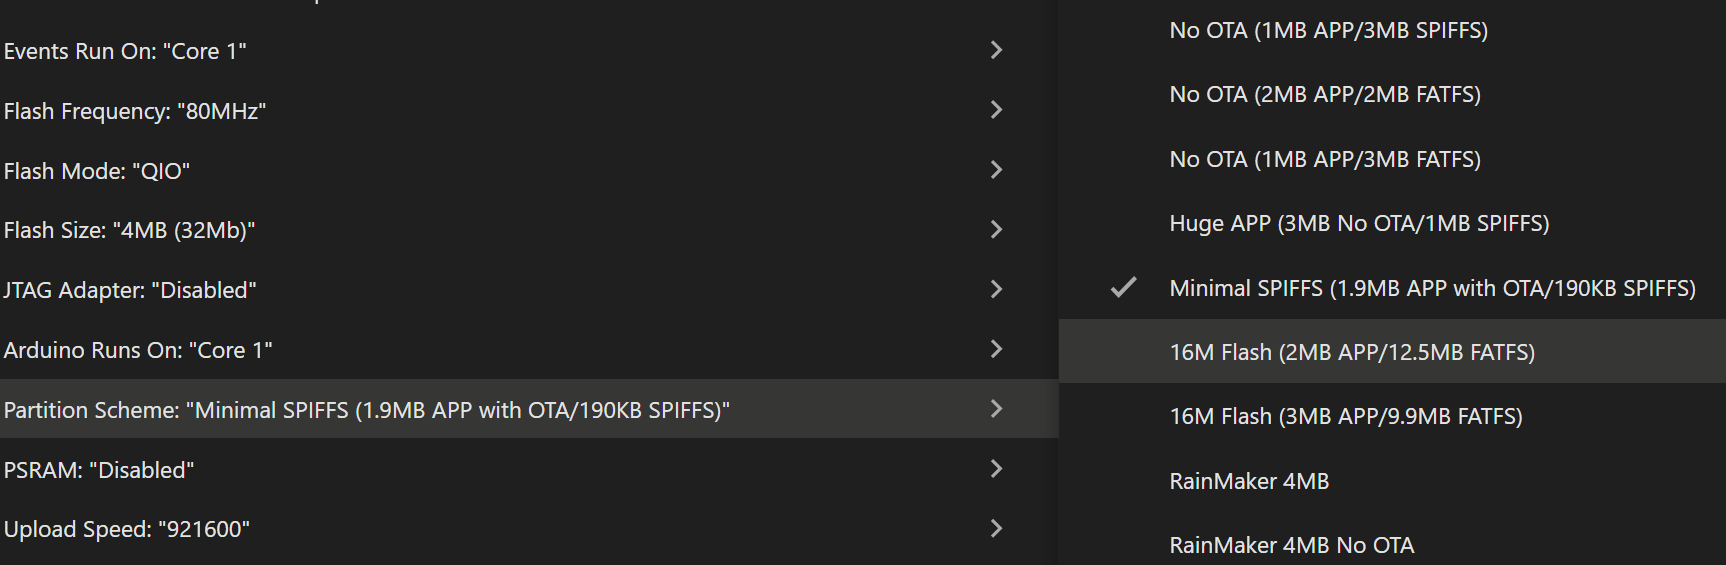
Task: Click the chevron beside Partition Scheme
Action: click(996, 409)
